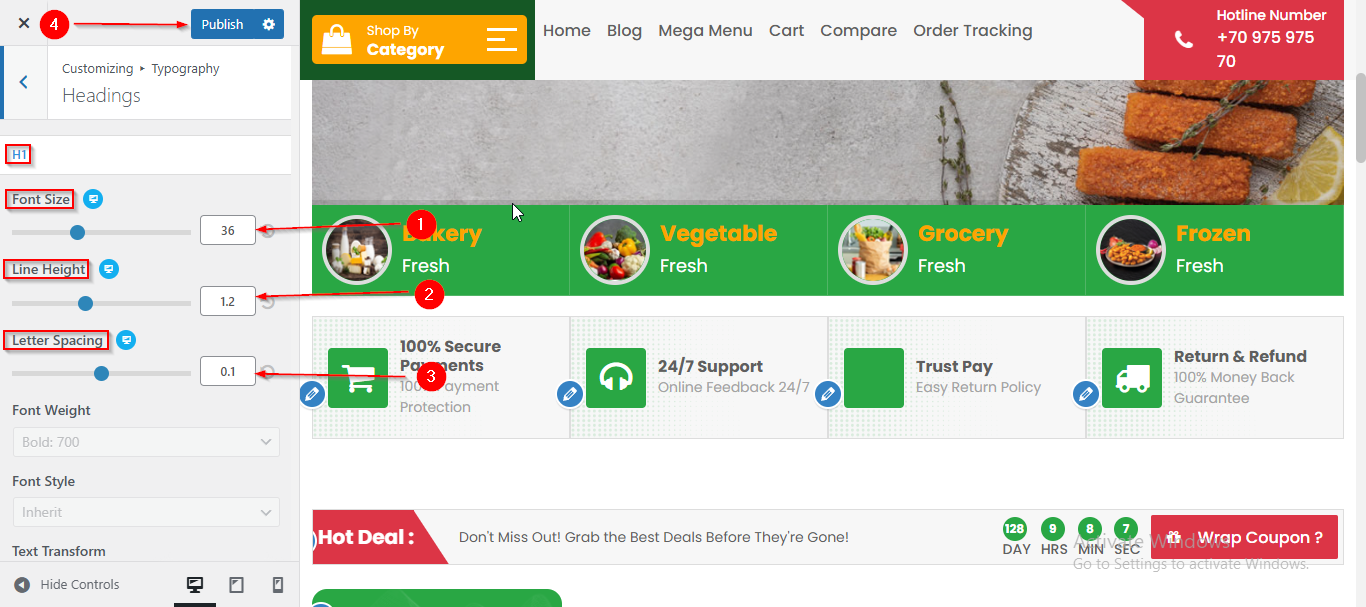Close the Customizer with the X icon
1366x607 pixels.
pos(24,23)
